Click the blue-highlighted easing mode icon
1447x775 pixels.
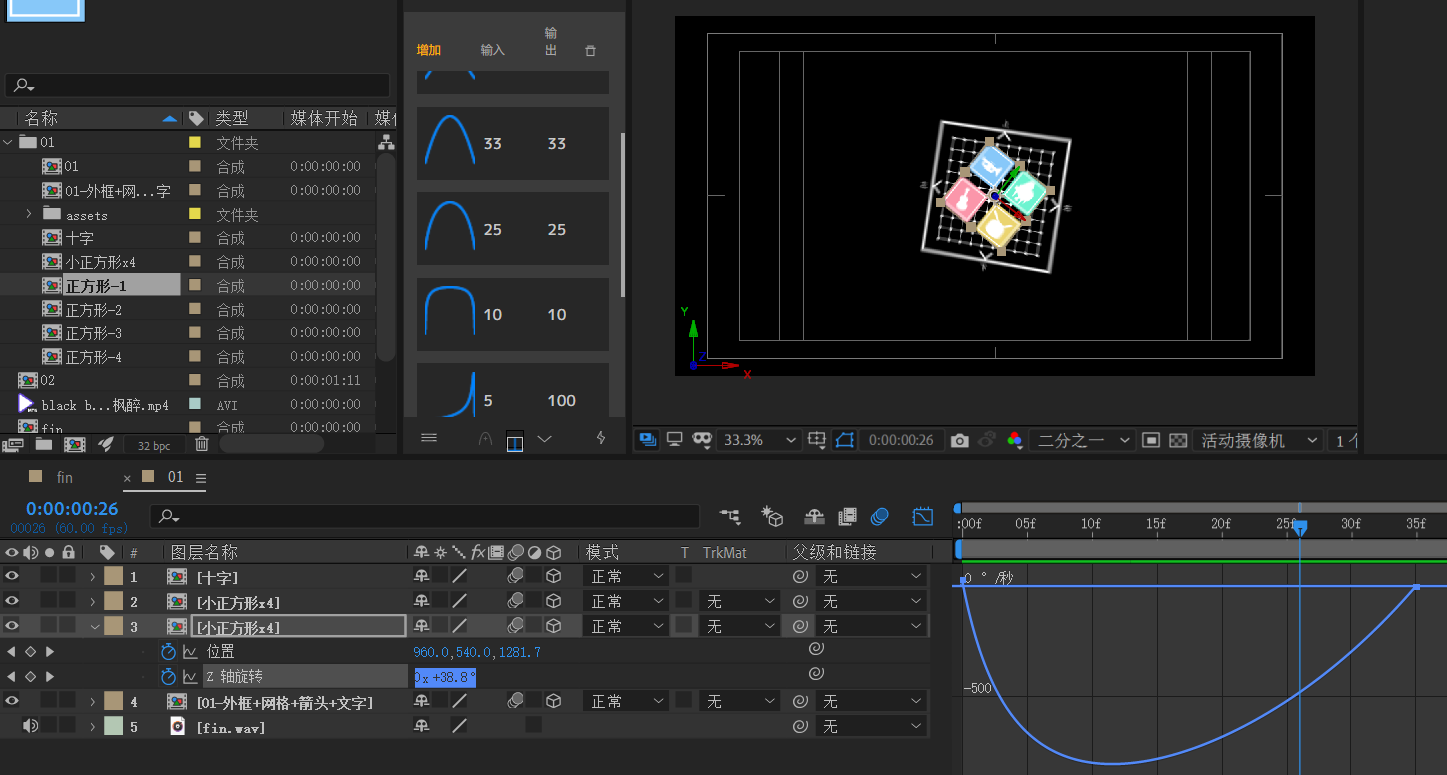(515, 440)
